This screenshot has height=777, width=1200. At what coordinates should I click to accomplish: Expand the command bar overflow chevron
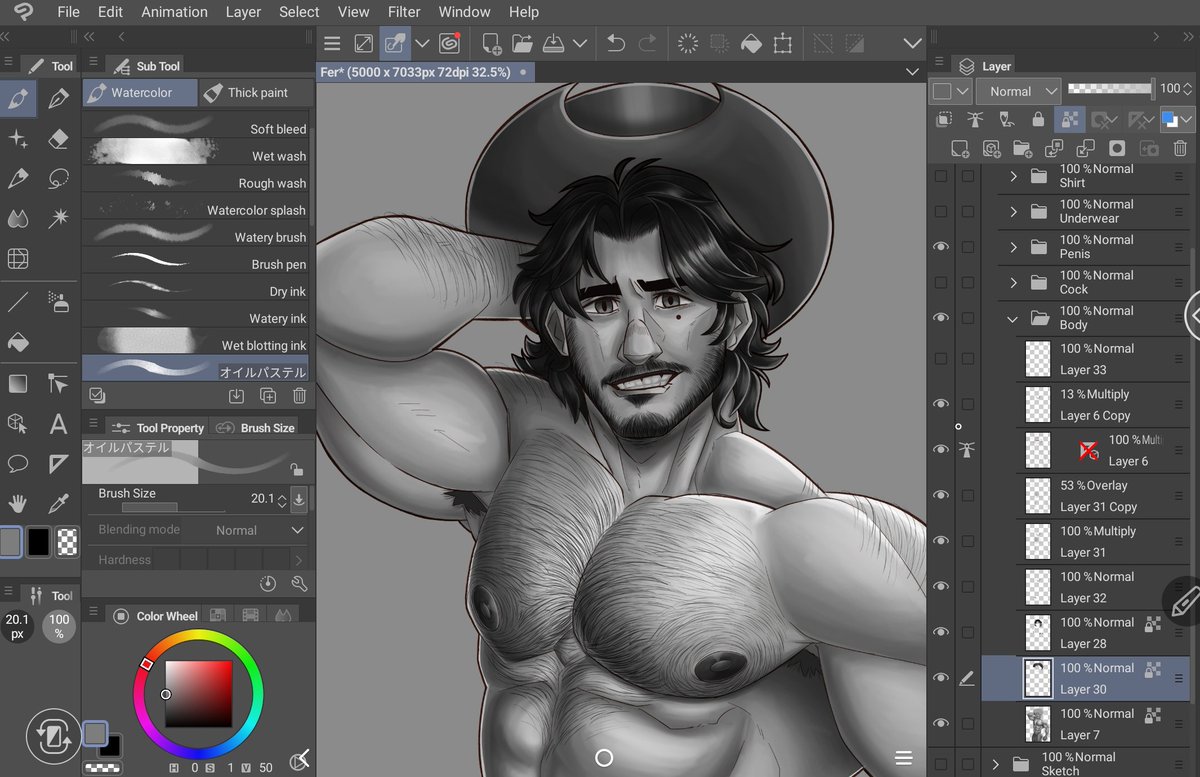pyautogui.click(x=912, y=43)
